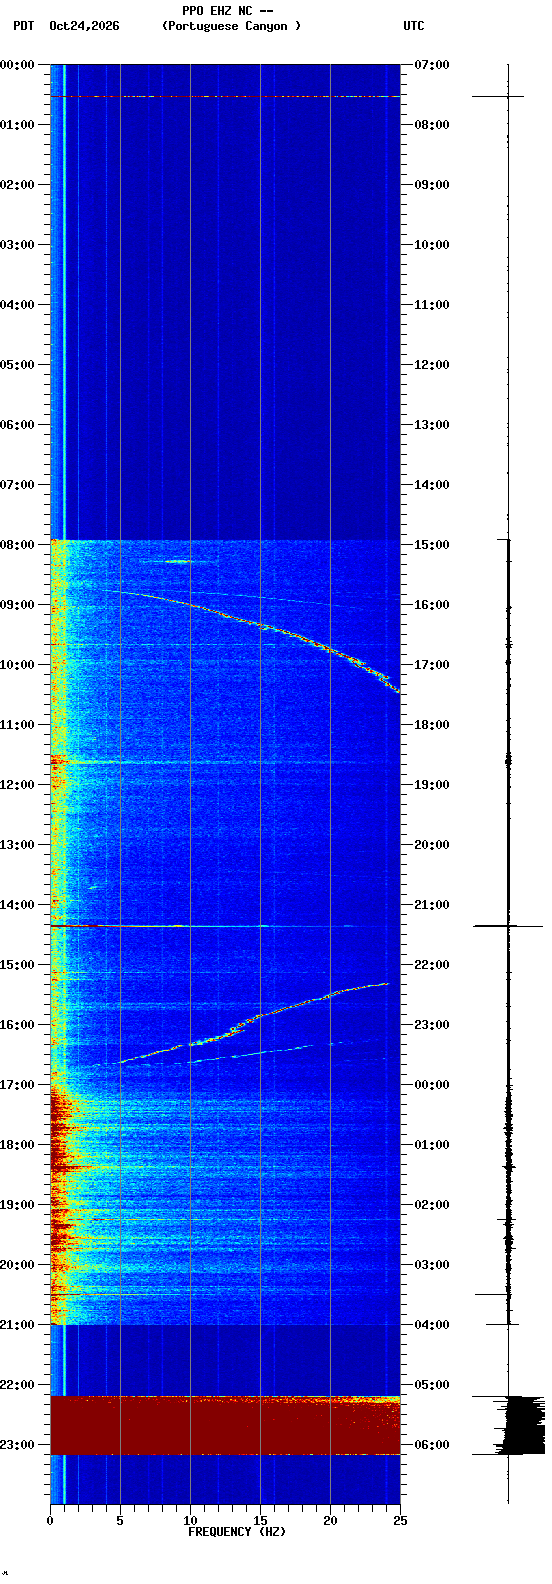Click the 'FREQUENCY (HZ)' axis title

[x=237, y=1531]
